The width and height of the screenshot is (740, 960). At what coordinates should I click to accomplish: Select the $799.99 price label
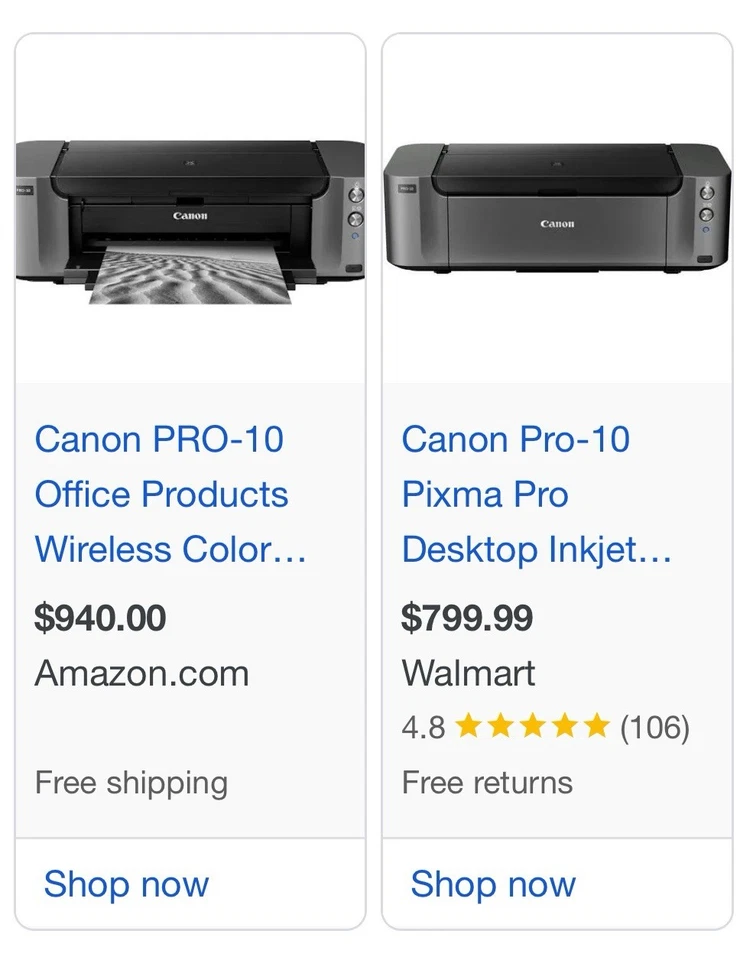[x=466, y=618]
